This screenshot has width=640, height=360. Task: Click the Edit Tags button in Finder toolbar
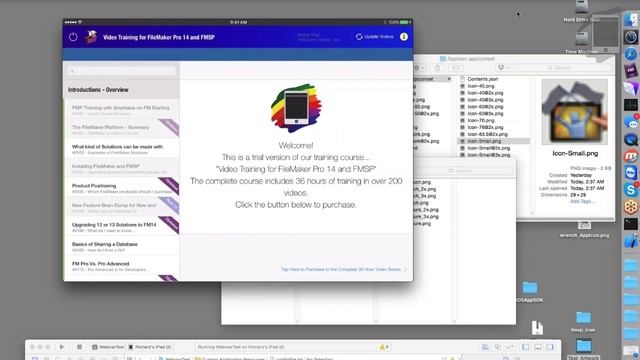456,67
